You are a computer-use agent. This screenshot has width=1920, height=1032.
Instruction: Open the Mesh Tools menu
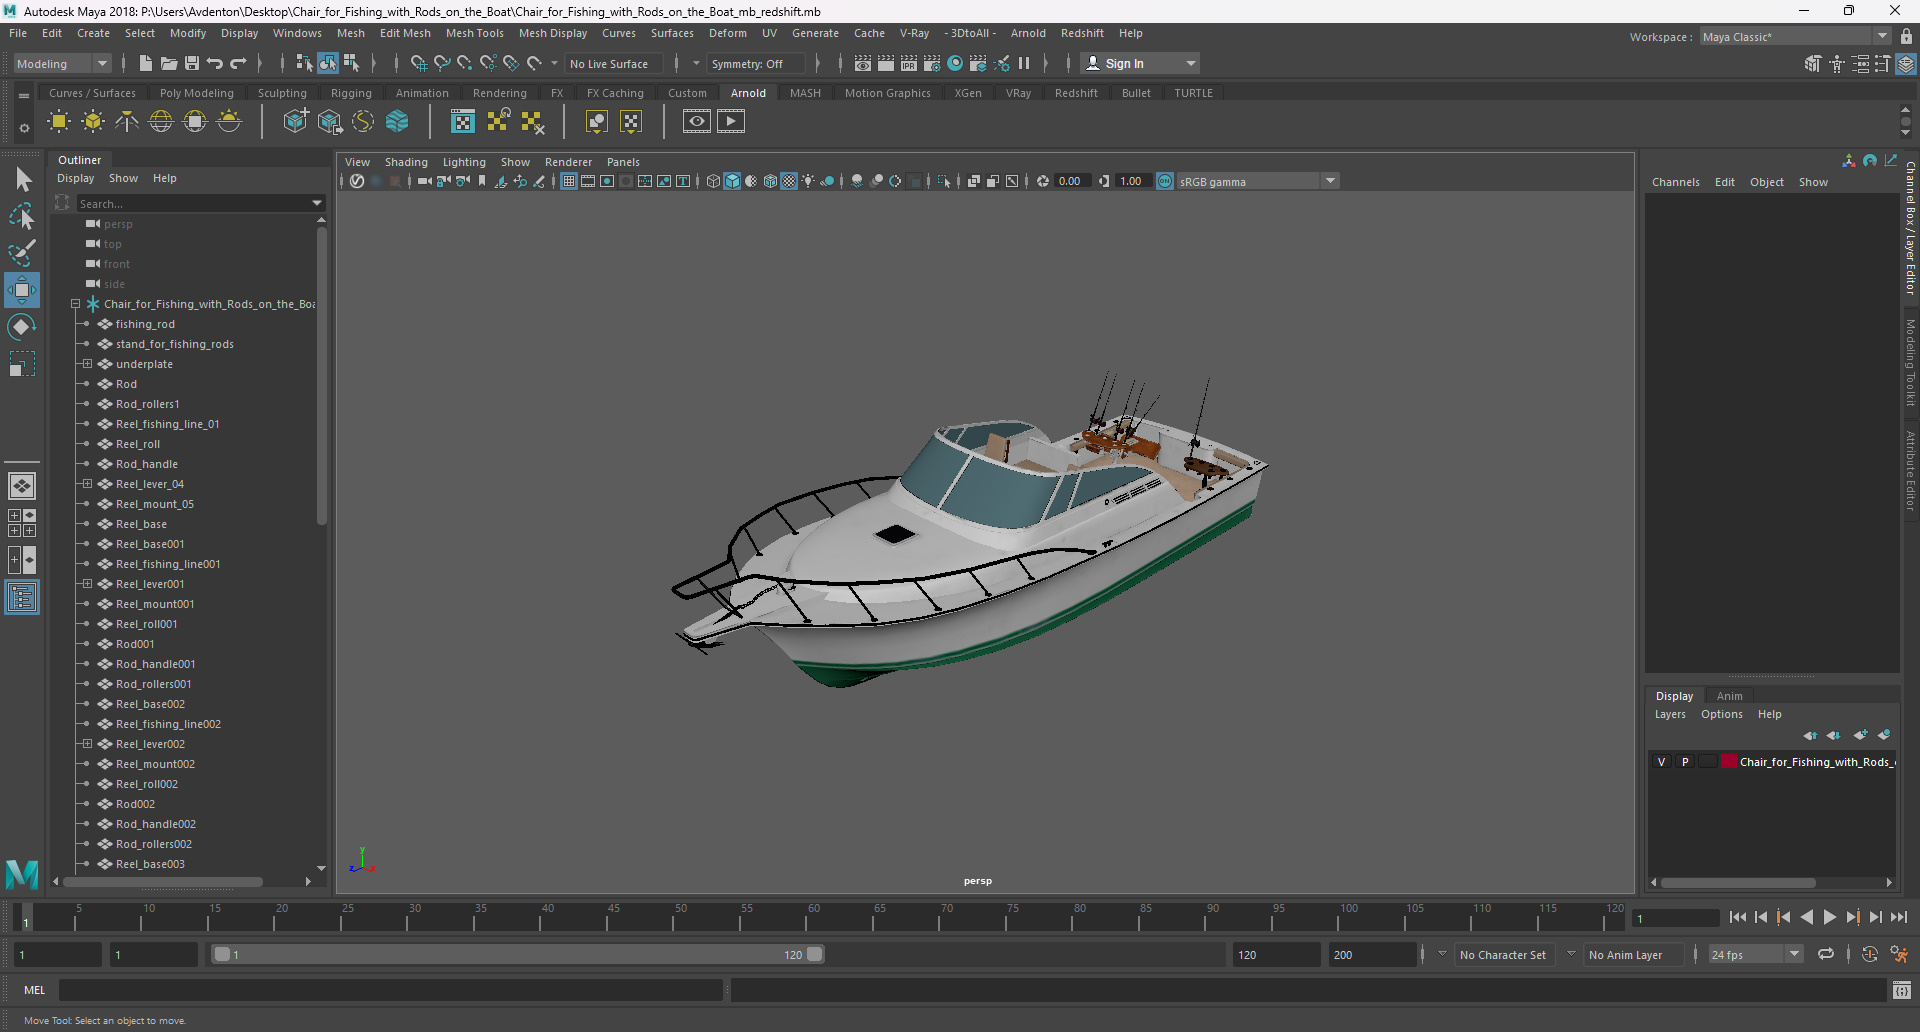click(x=474, y=33)
